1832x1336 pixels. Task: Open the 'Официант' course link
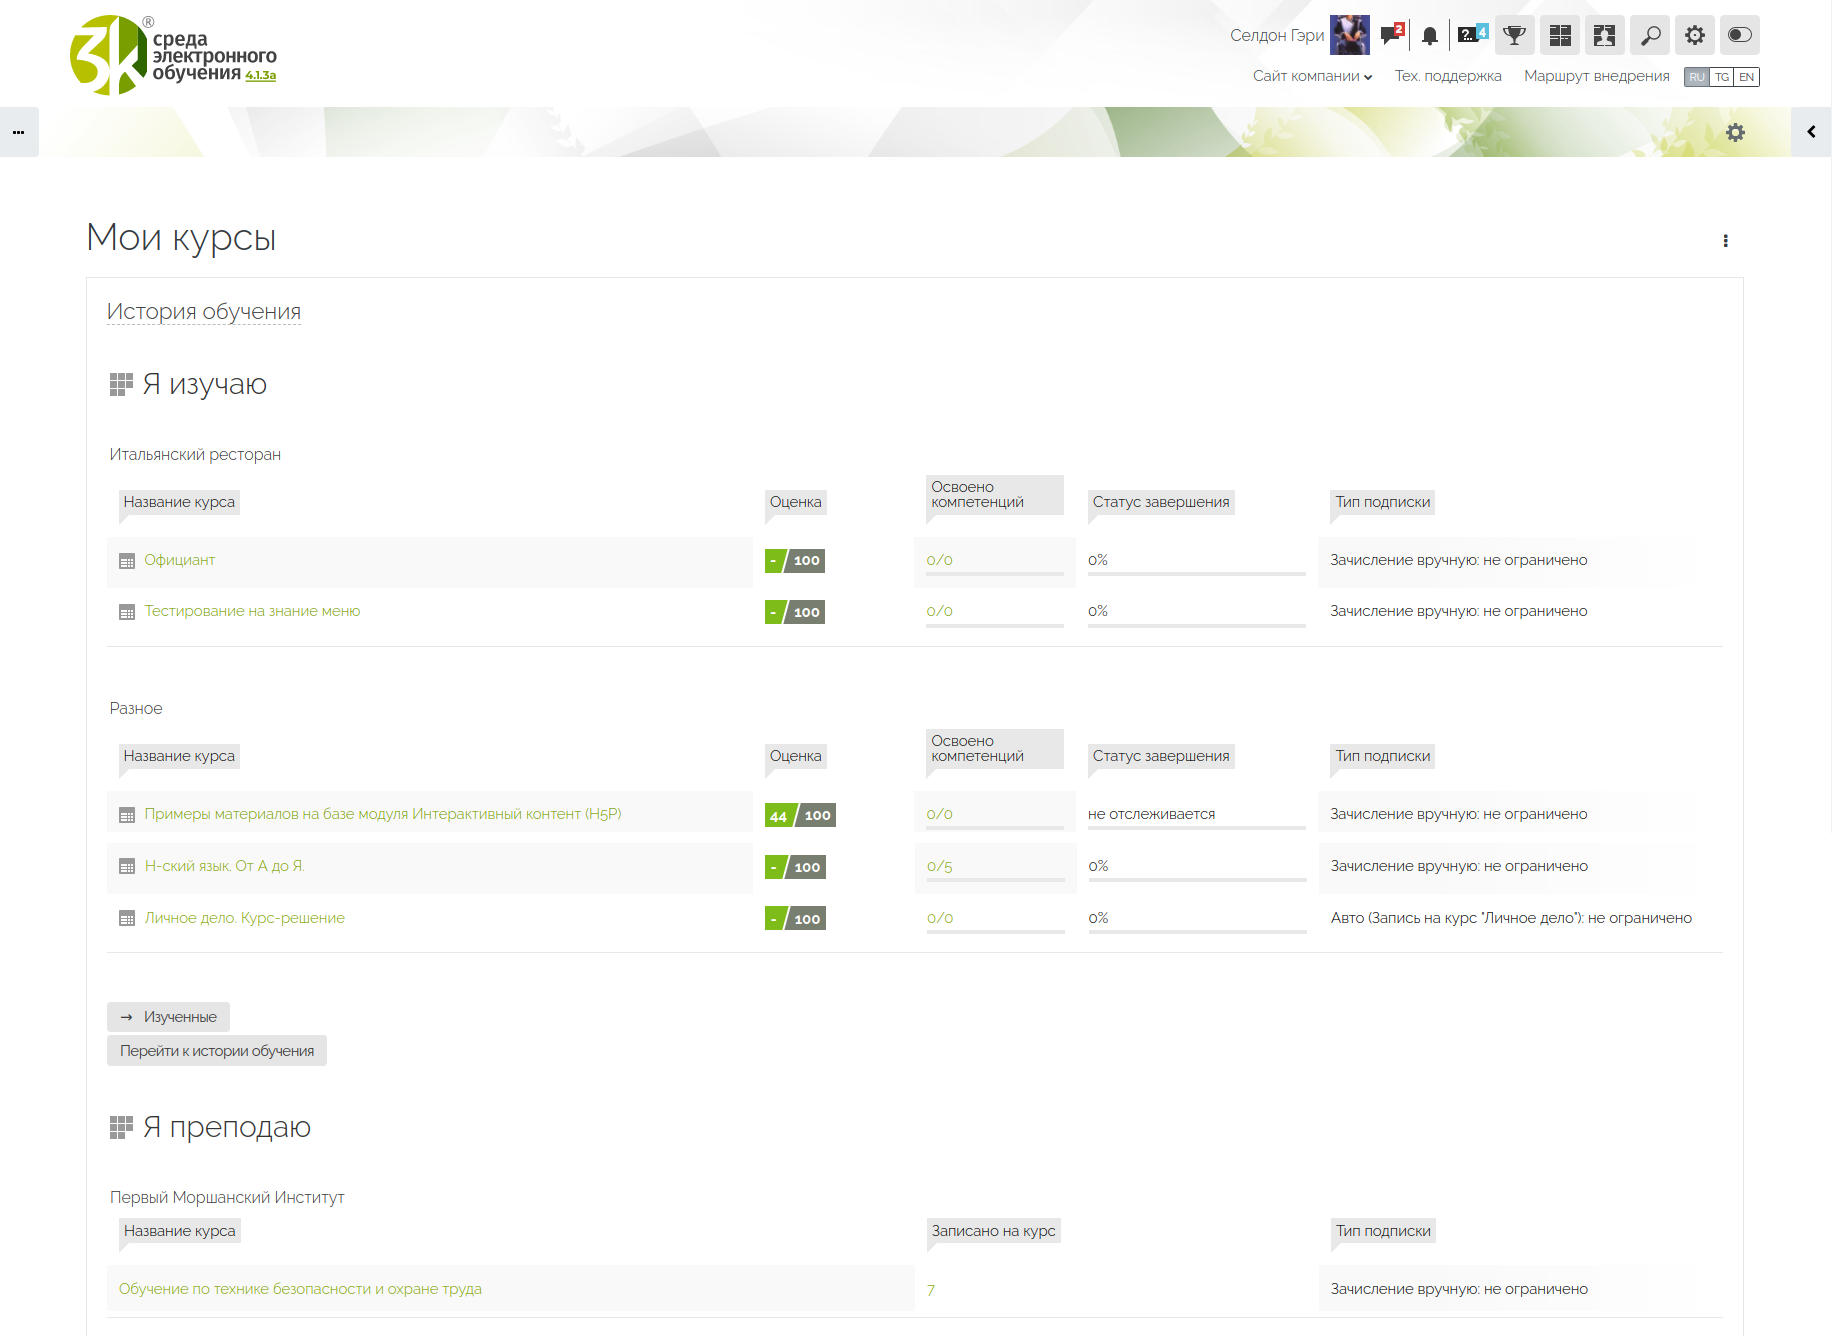coord(179,560)
